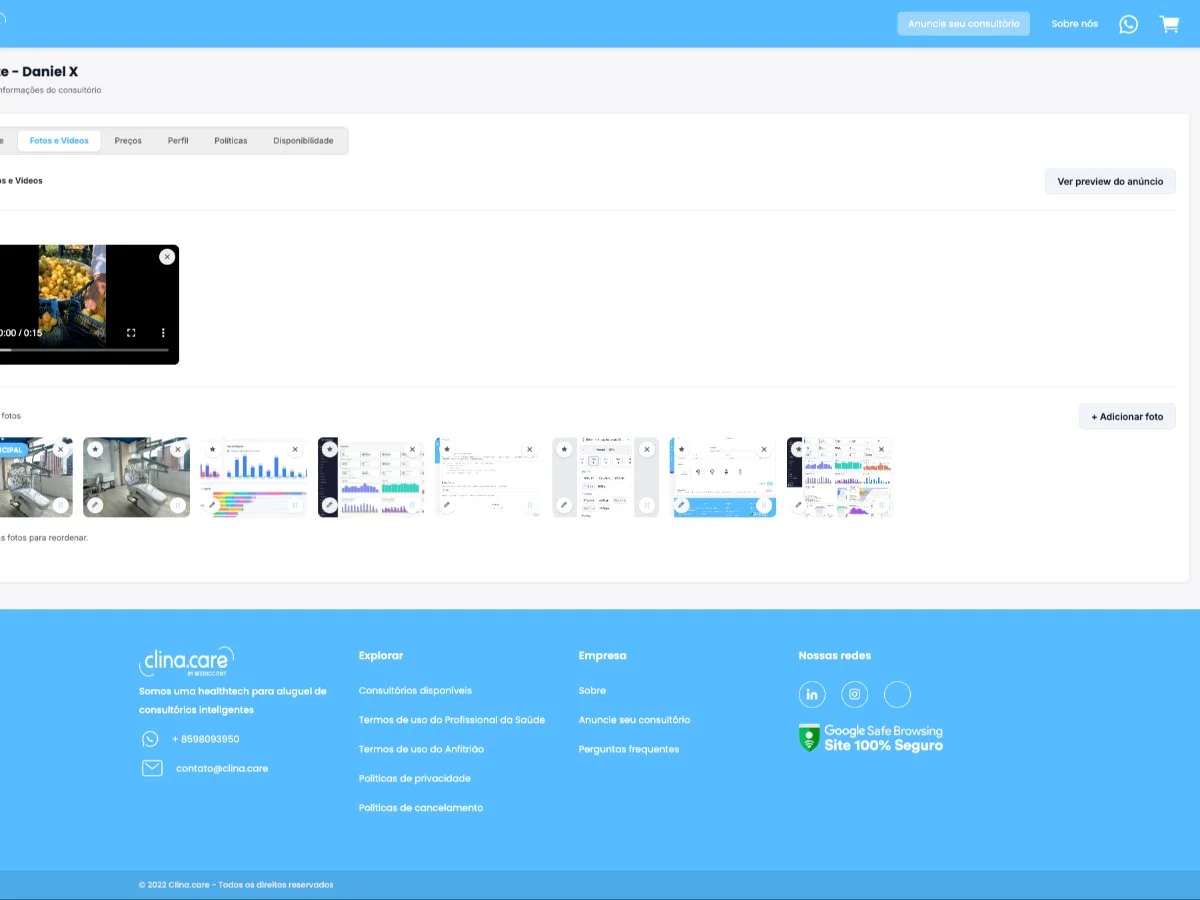Viewport: 1200px width, 900px height.
Task: Click the video progress bar
Action: [x=84, y=350]
